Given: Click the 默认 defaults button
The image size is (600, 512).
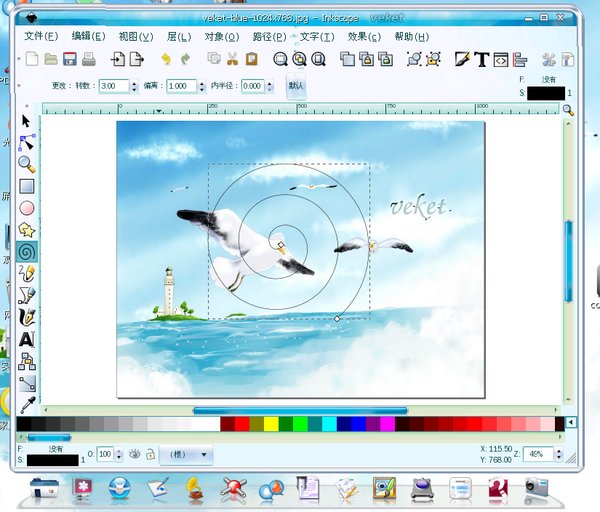Looking at the screenshot, I should click(296, 86).
